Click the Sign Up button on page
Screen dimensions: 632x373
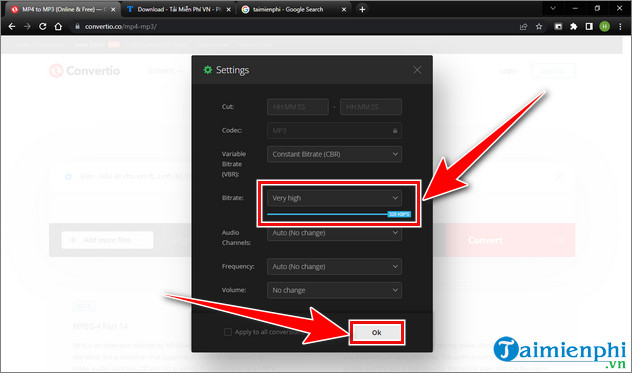pos(553,71)
